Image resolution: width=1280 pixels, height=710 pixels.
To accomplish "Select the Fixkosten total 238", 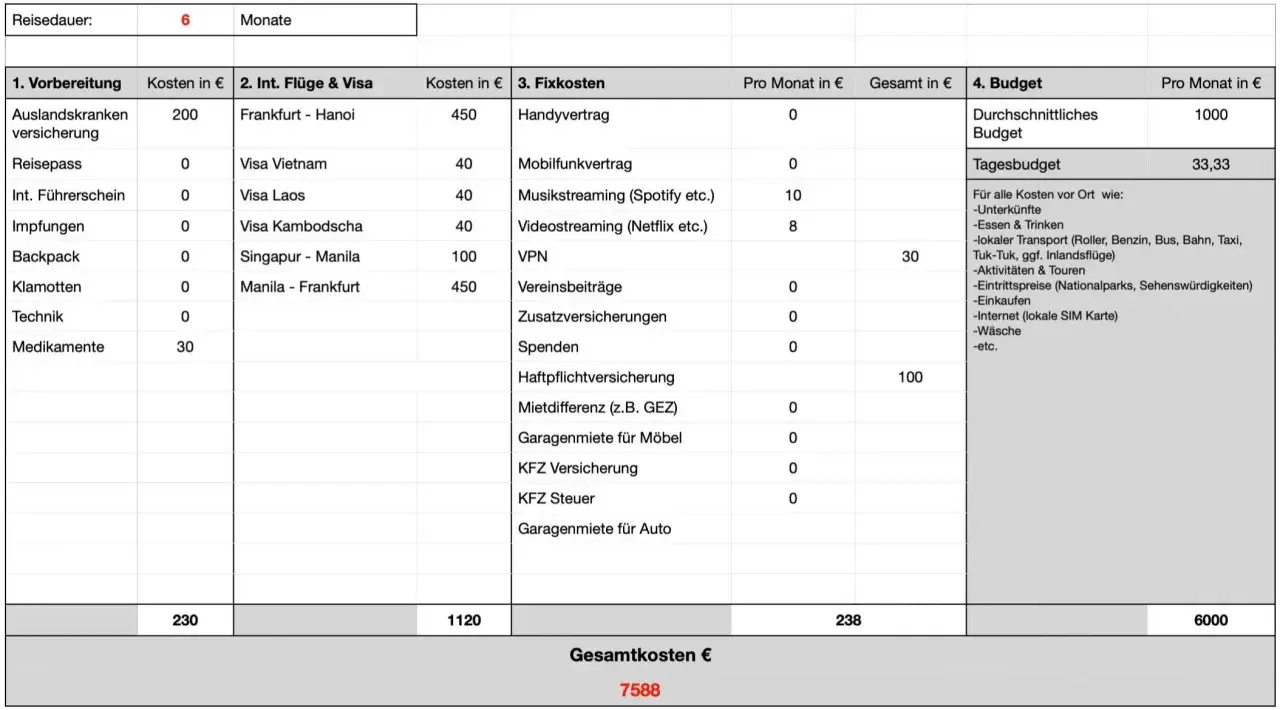I will coord(848,620).
